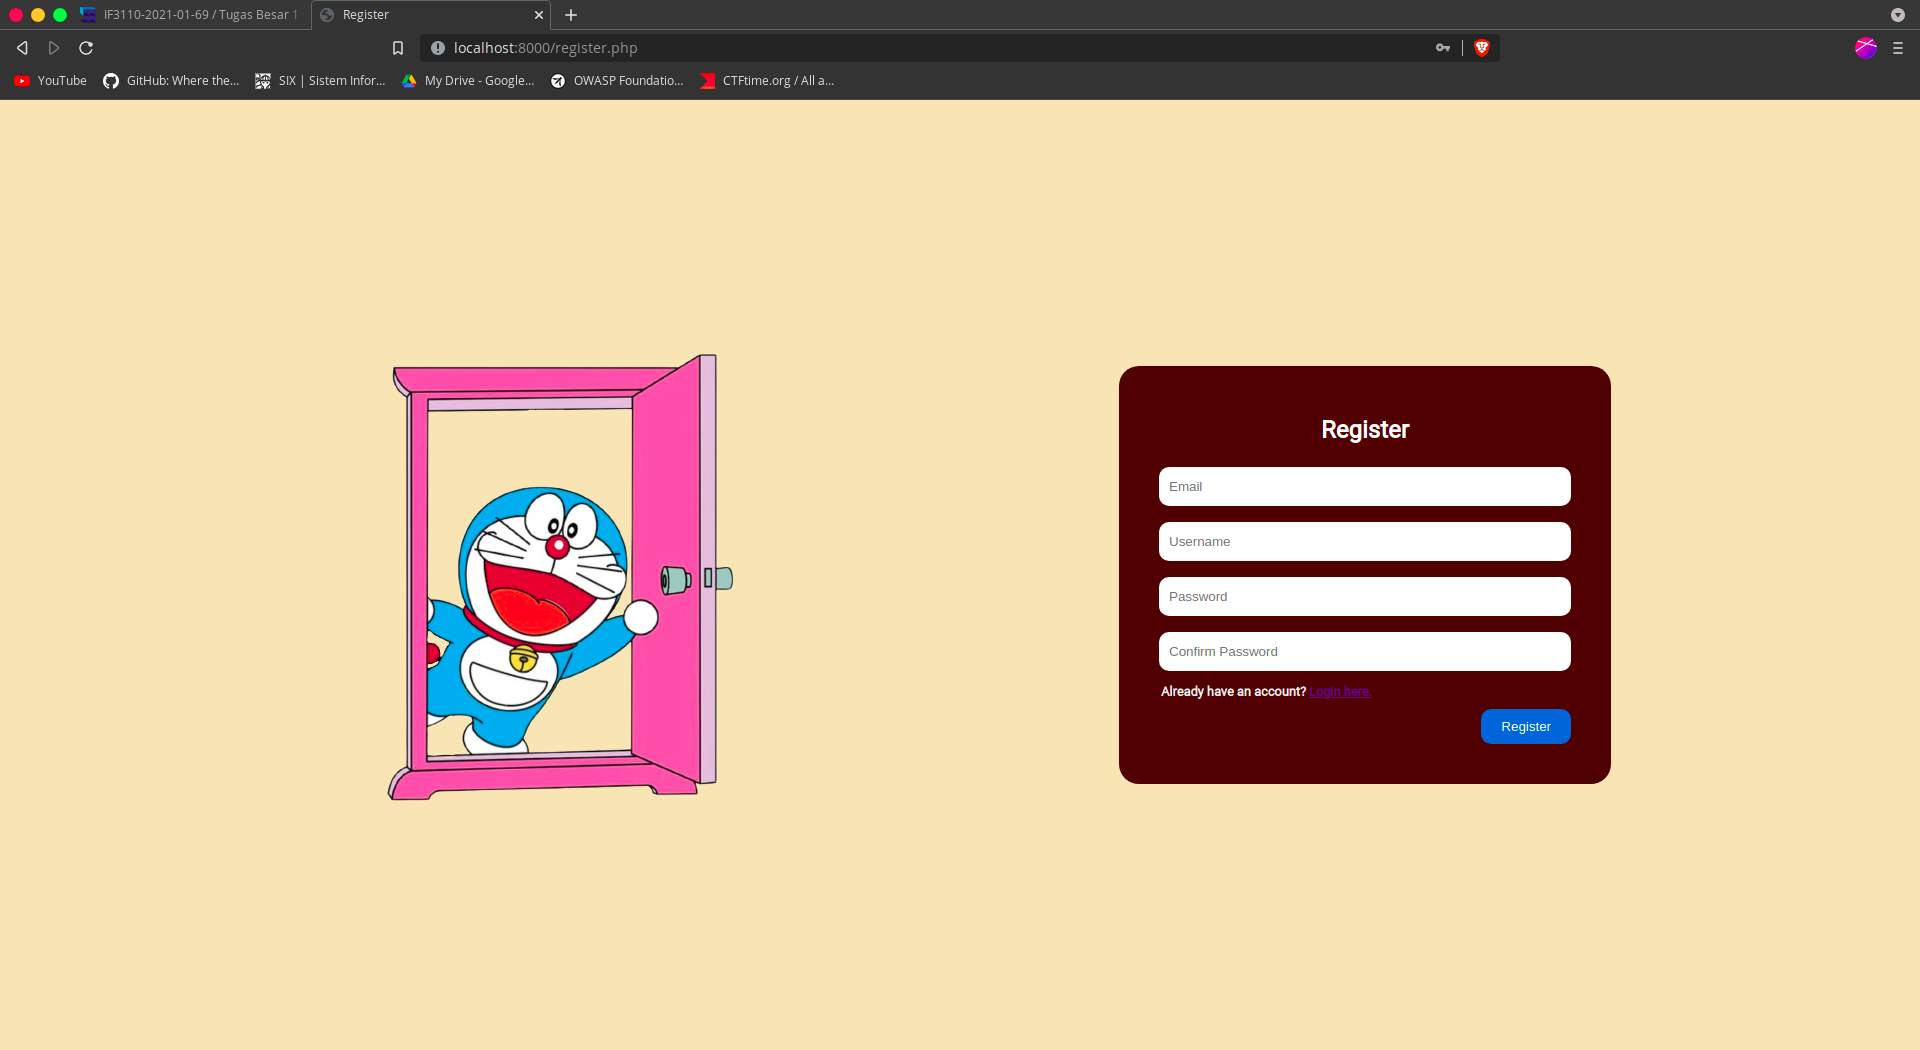This screenshot has height=1050, width=1920.
Task: Minimize the window with yellow button
Action: coord(38,15)
